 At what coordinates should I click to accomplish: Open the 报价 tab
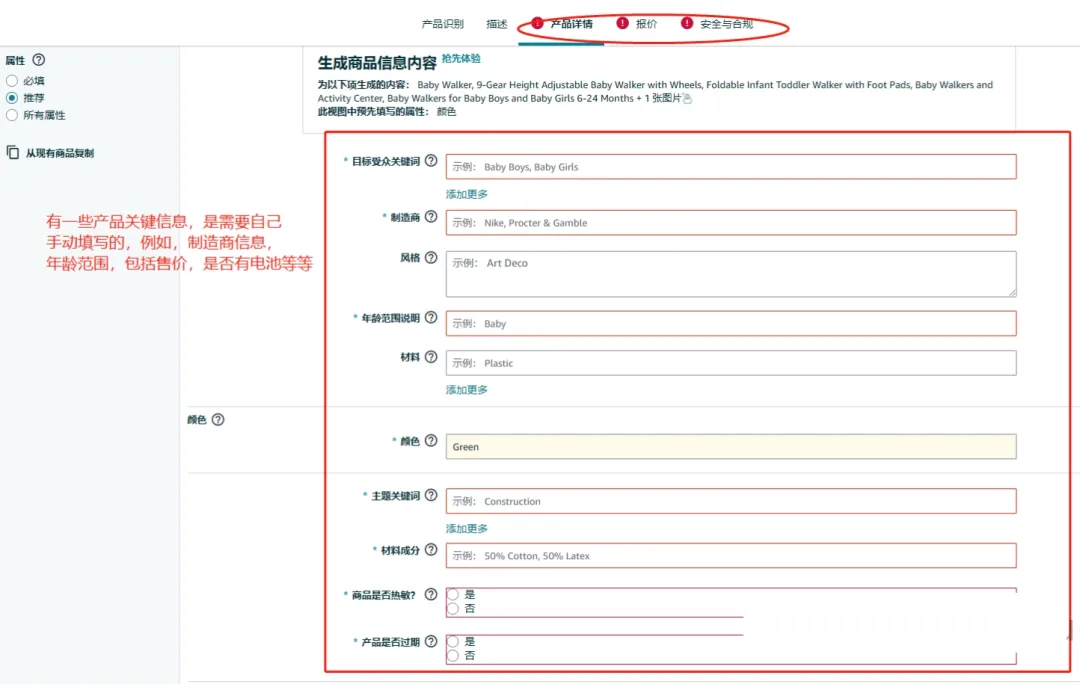click(646, 24)
